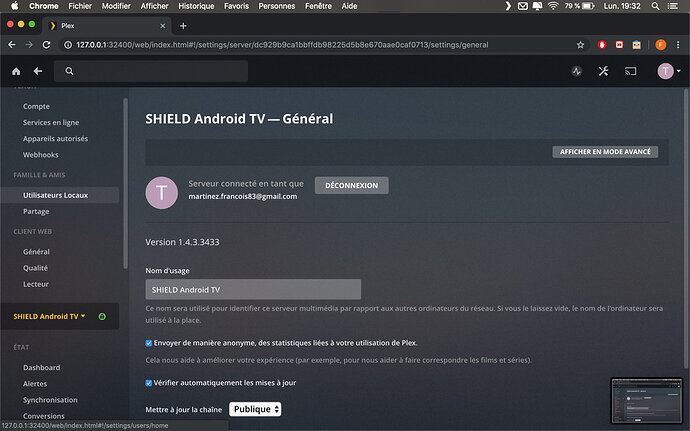This screenshot has width=690, height=431.
Task: Reload the page in Chrome
Action: click(46, 44)
